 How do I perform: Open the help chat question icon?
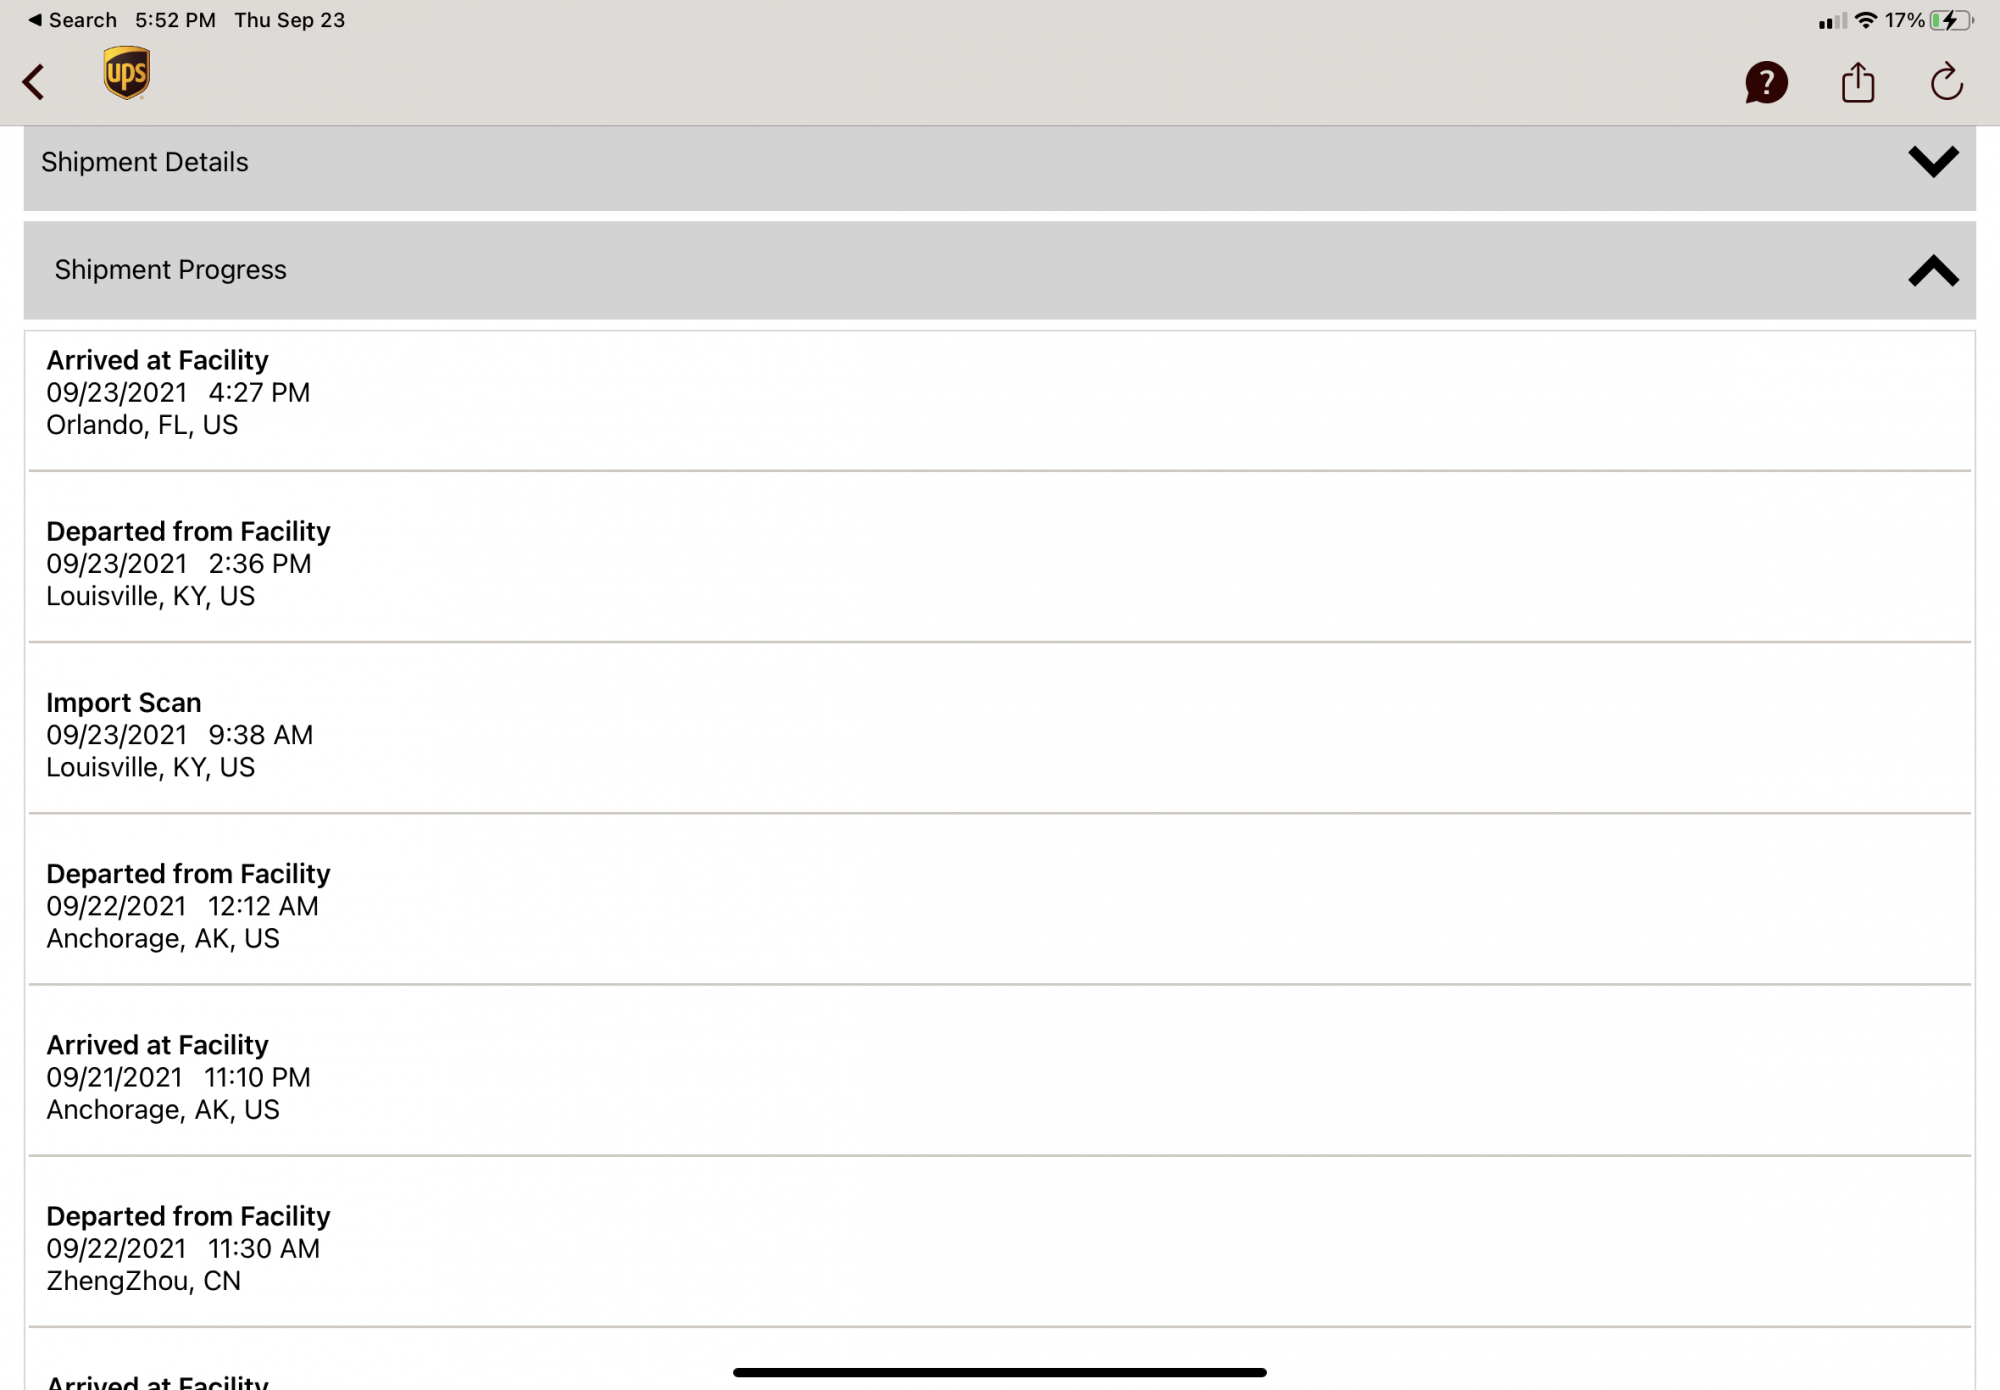1766,83
